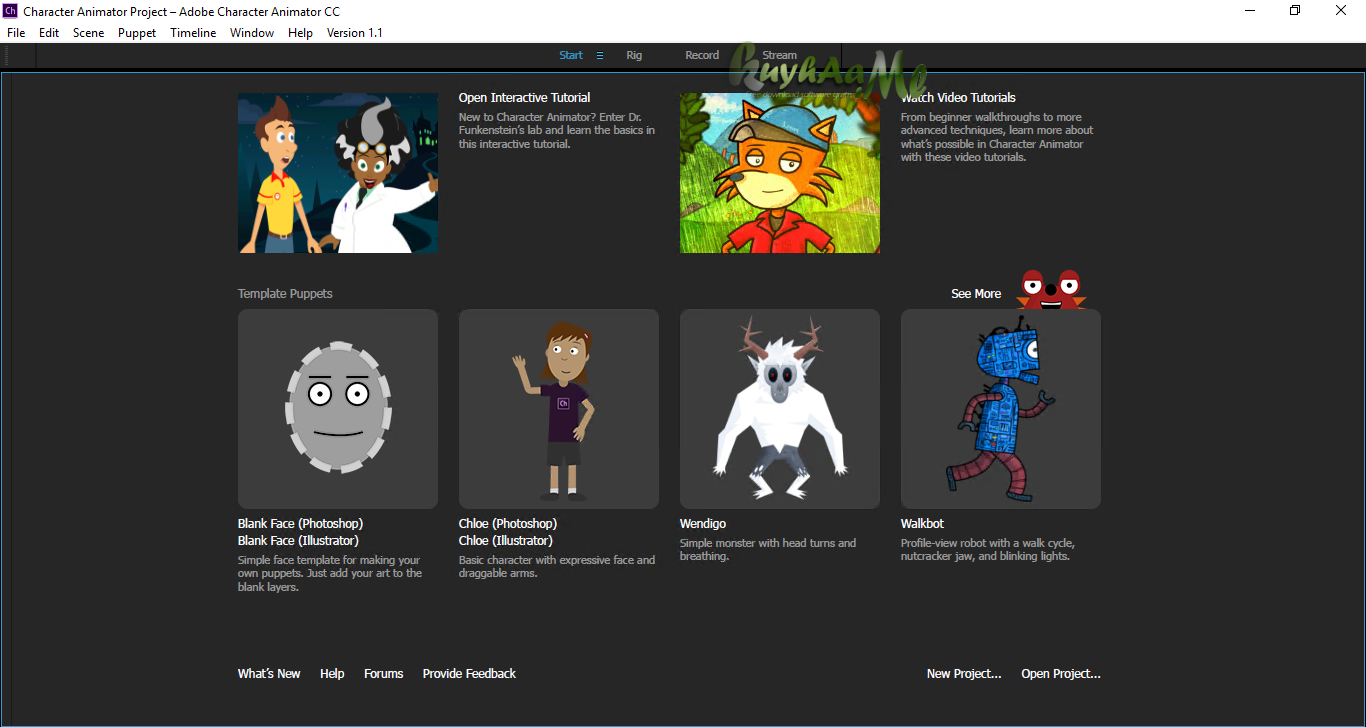Open the What's New link
This screenshot has height=727, width=1366.
point(269,674)
